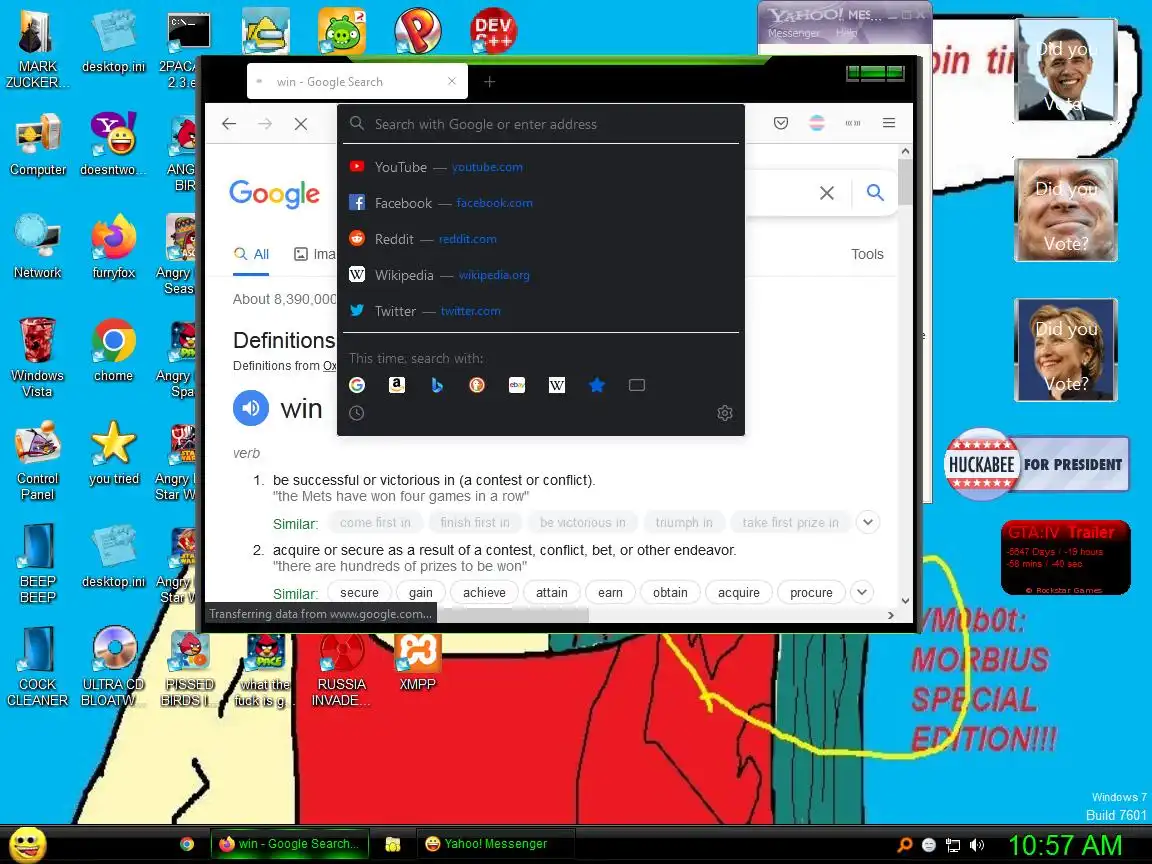Click the Huckabee for President banner

(x=1036, y=464)
